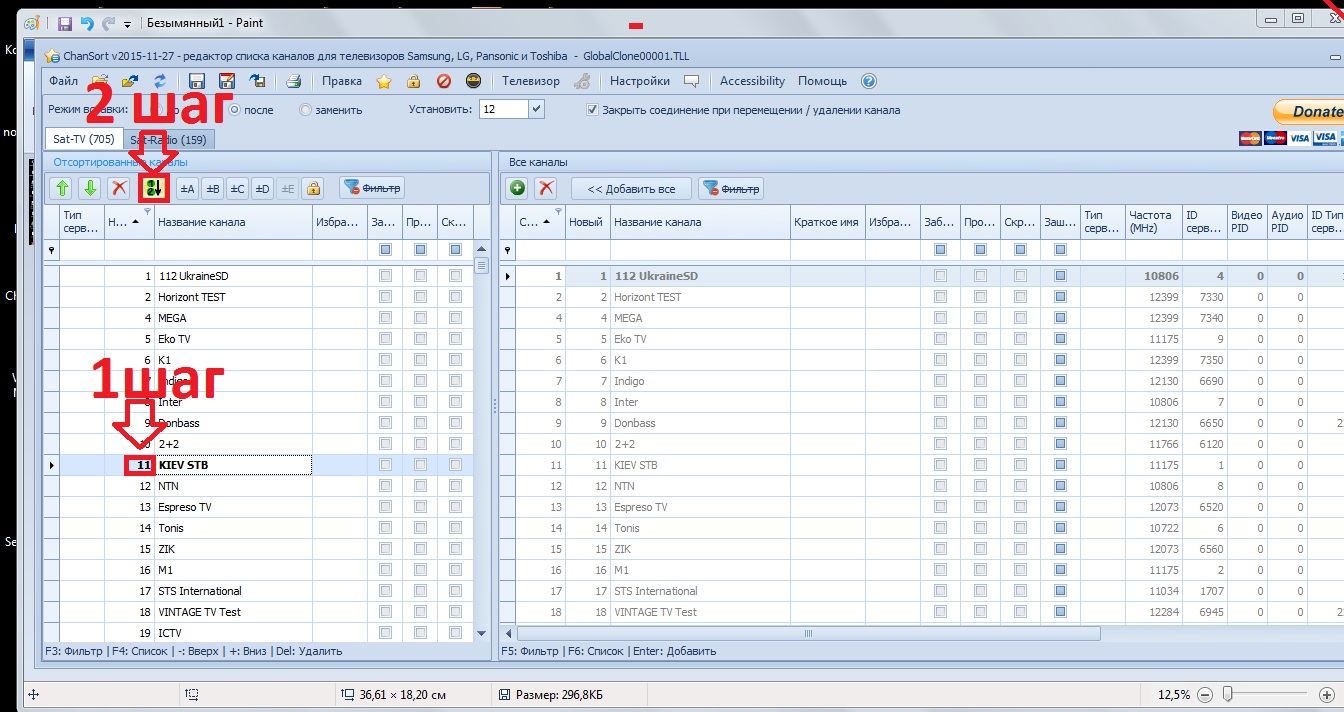The image size is (1344, 712).
Task: Click the red skip channel icon
Action: (443, 81)
